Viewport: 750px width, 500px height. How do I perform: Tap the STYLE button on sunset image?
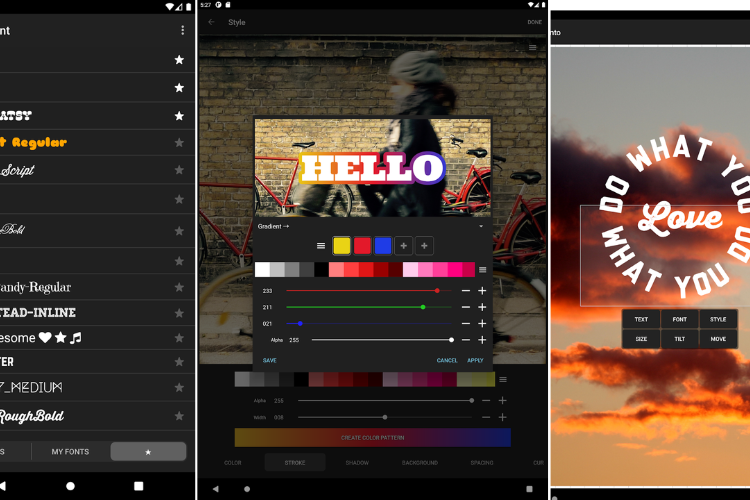(718, 319)
